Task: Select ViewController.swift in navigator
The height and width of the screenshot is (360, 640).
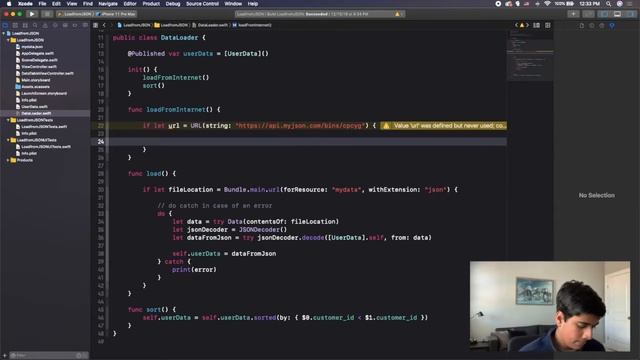Action: [x=39, y=67]
